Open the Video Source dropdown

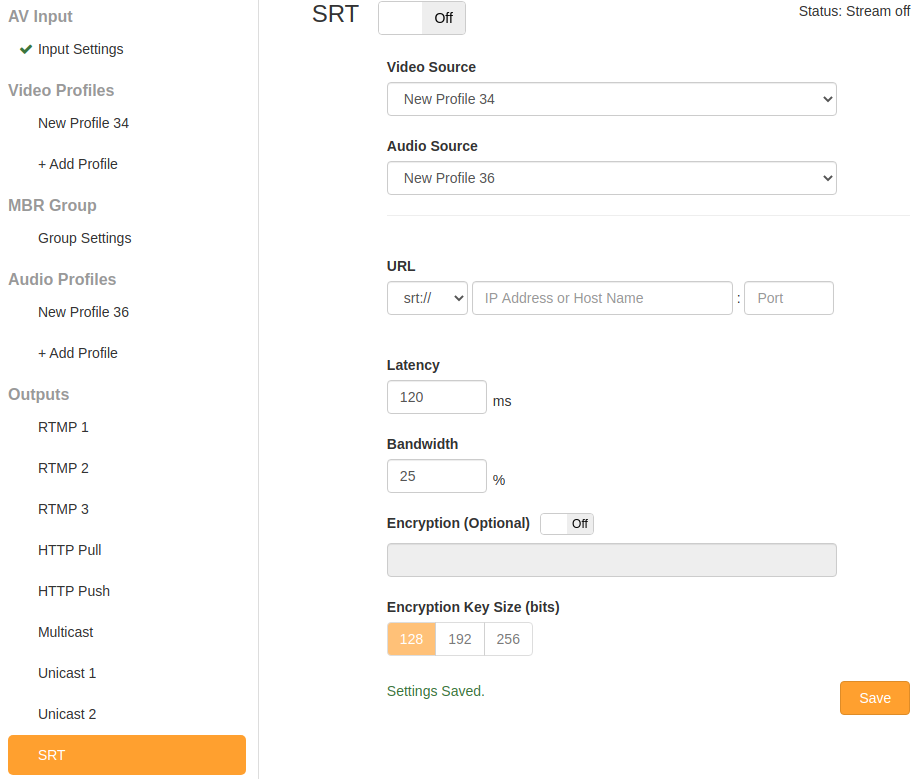[x=611, y=99]
